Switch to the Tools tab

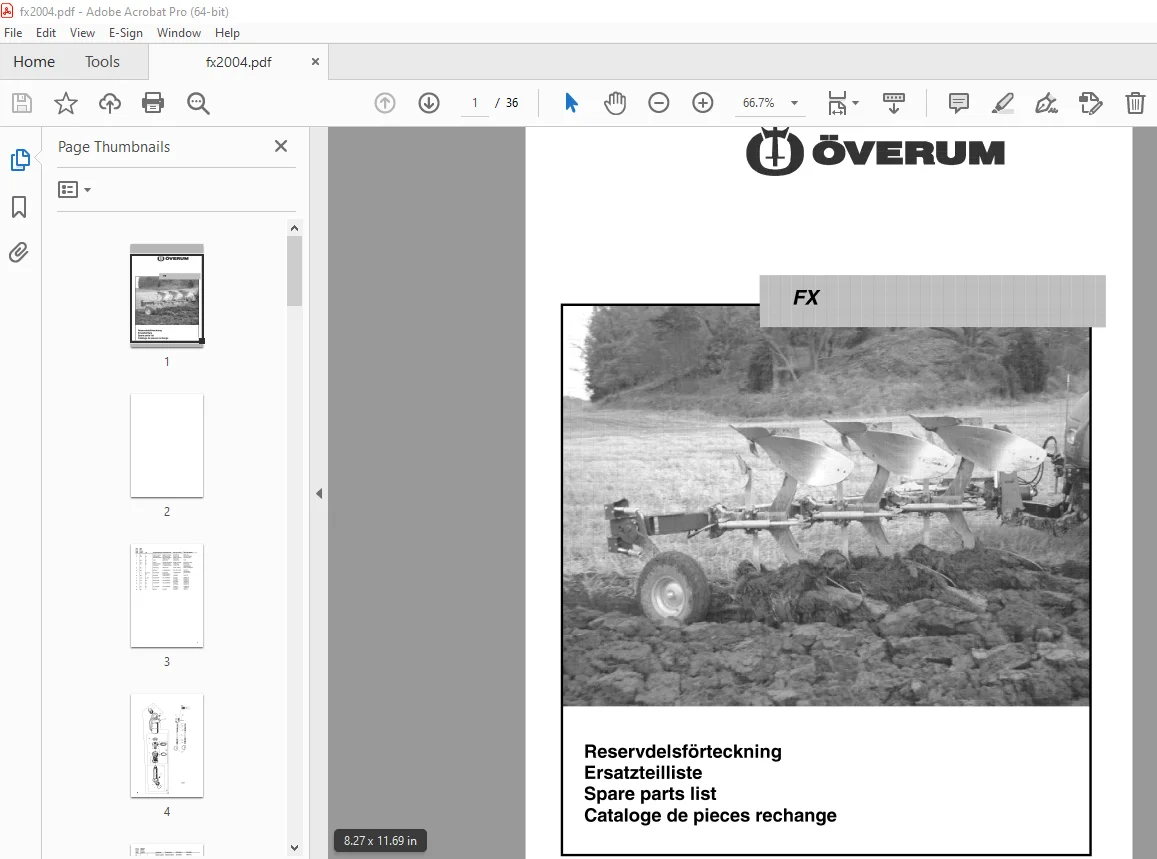pyautogui.click(x=102, y=62)
